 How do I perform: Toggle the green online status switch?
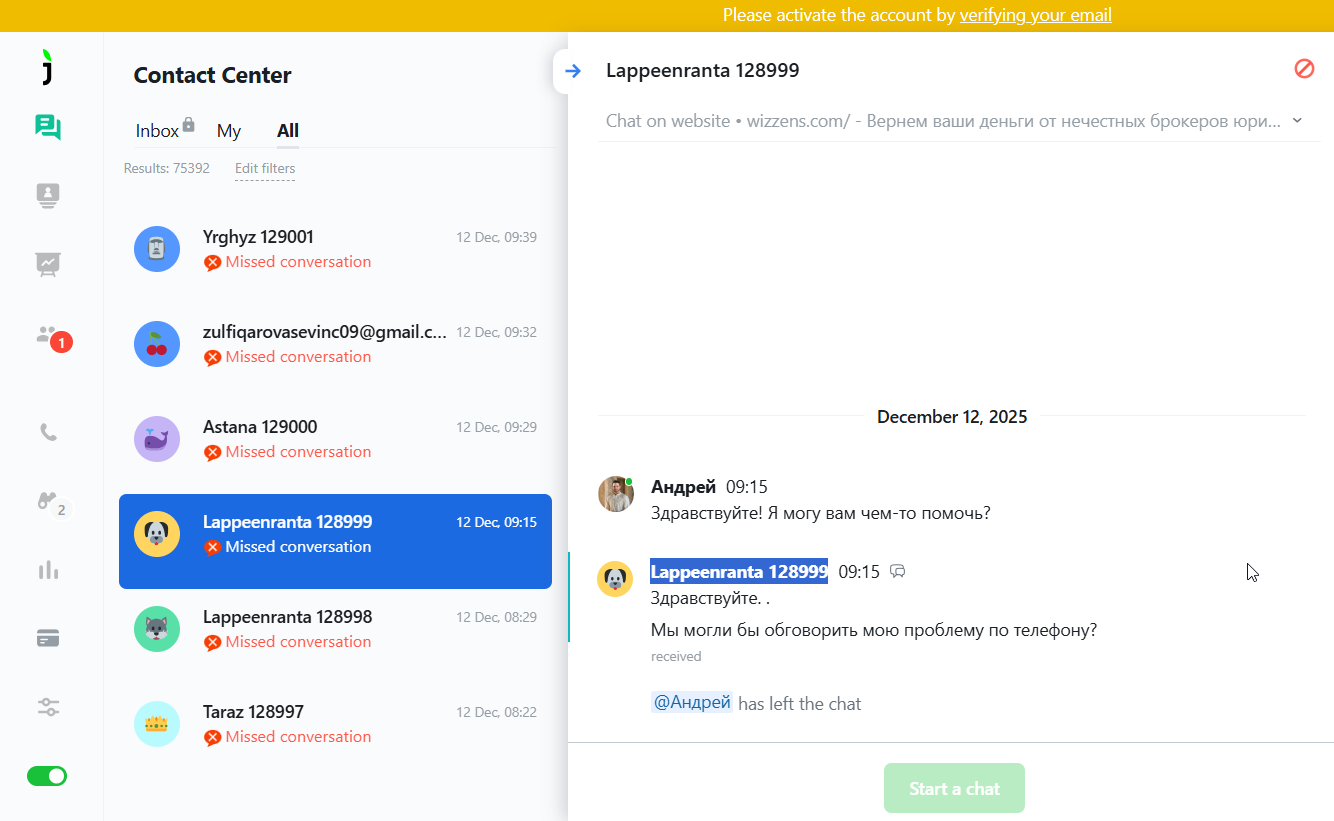[x=47, y=776]
